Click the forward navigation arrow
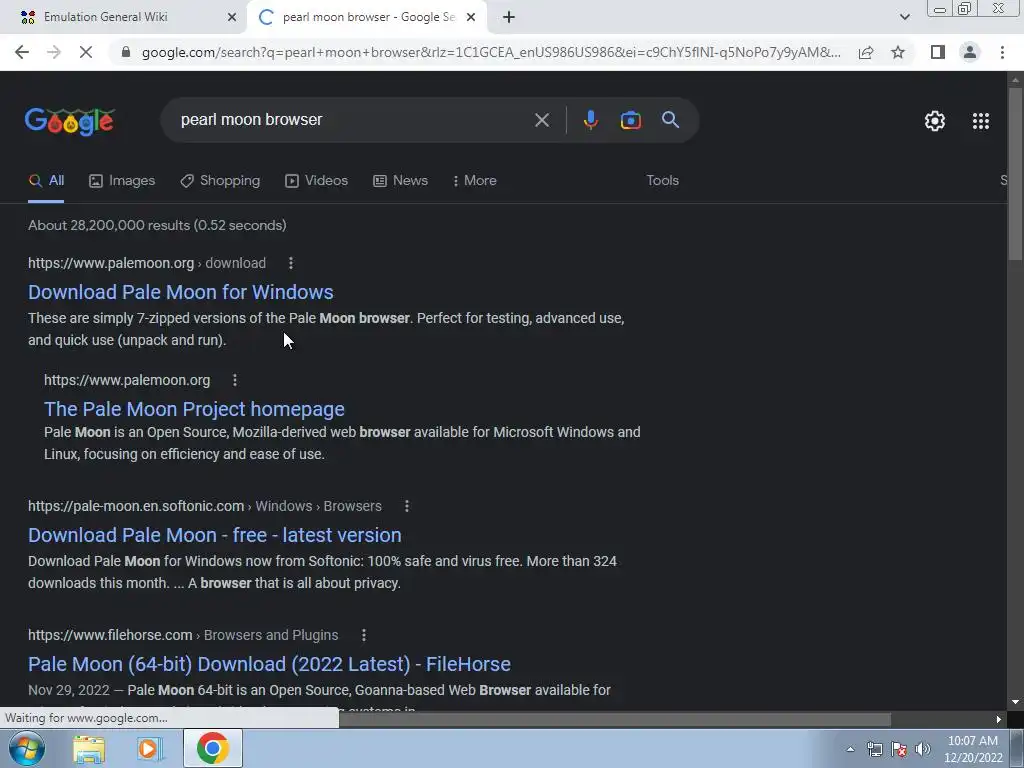This screenshot has height=768, width=1024. [x=54, y=52]
